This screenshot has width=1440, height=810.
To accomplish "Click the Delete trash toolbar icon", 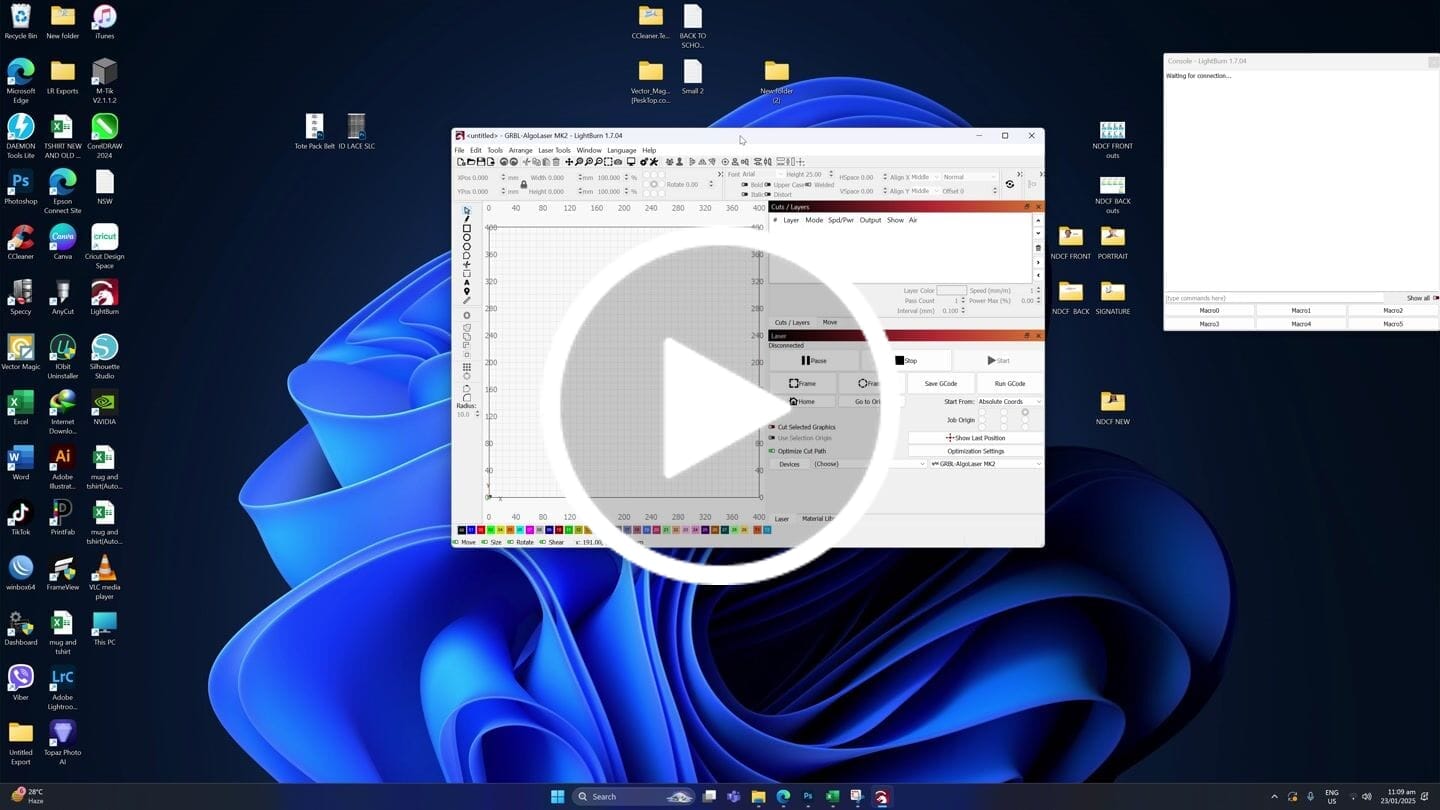I will click(556, 162).
